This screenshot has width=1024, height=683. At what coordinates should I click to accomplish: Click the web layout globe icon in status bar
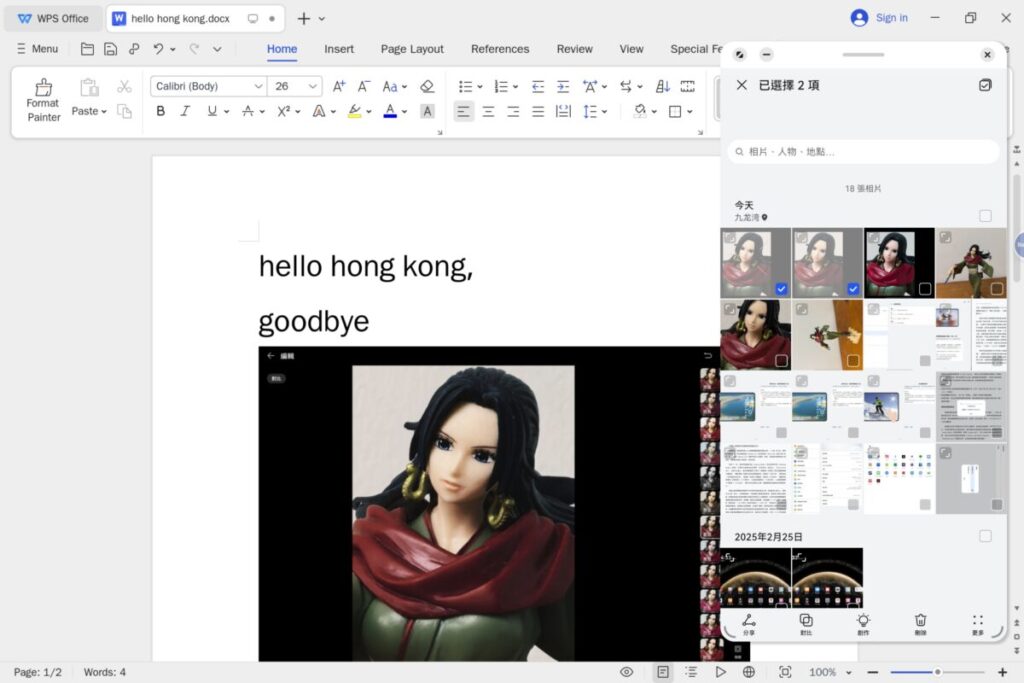(x=748, y=672)
